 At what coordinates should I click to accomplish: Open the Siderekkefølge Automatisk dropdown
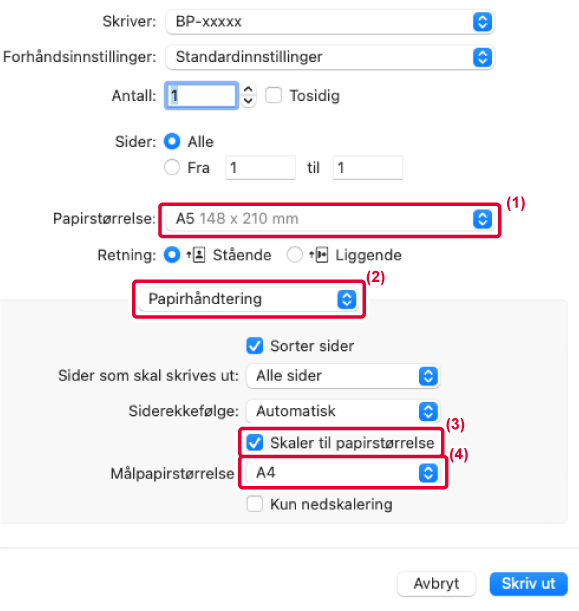pyautogui.click(x=343, y=411)
